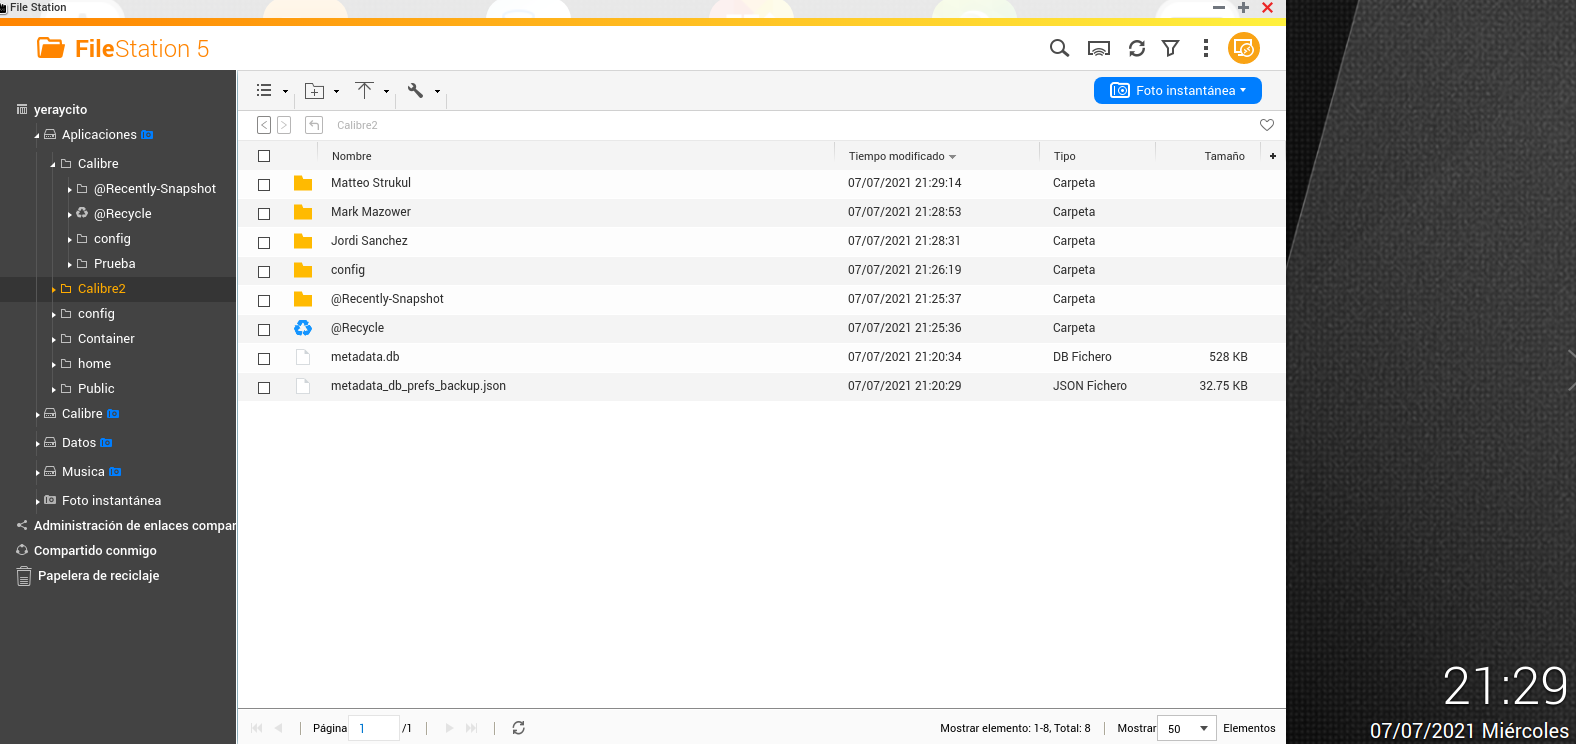Open the items-per-page 50 dropdown
This screenshot has width=1576, height=744.
click(x=1187, y=728)
